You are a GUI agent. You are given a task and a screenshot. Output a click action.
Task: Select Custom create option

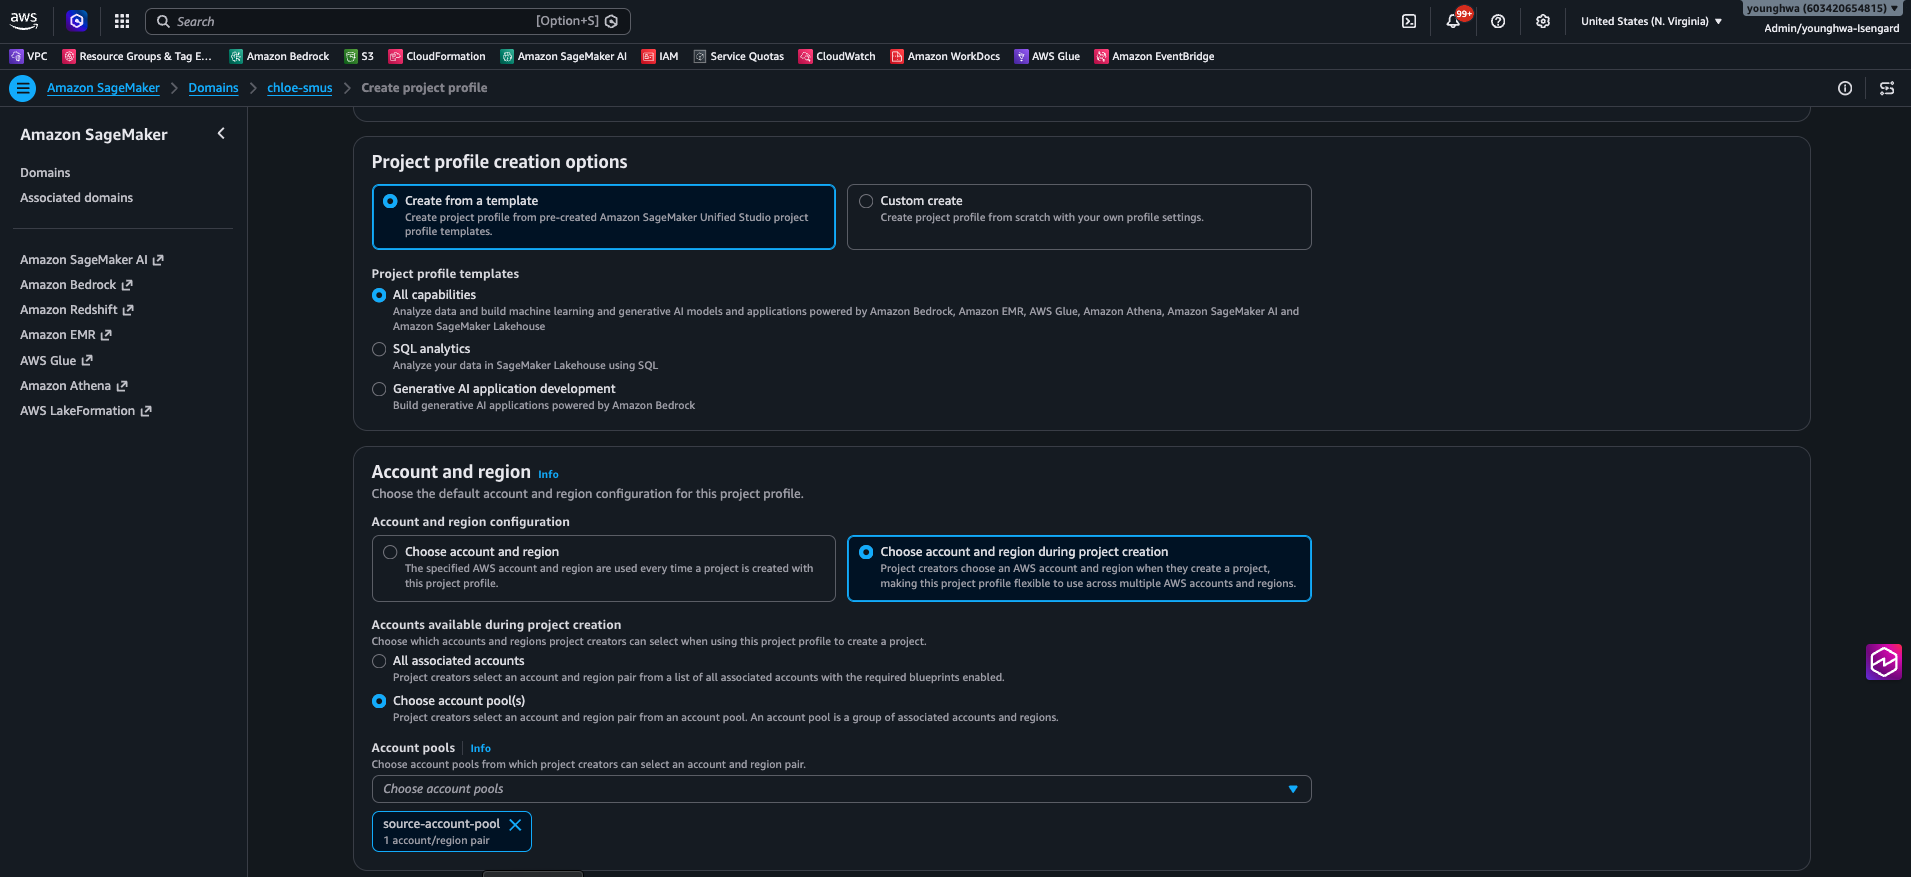[1079, 216]
